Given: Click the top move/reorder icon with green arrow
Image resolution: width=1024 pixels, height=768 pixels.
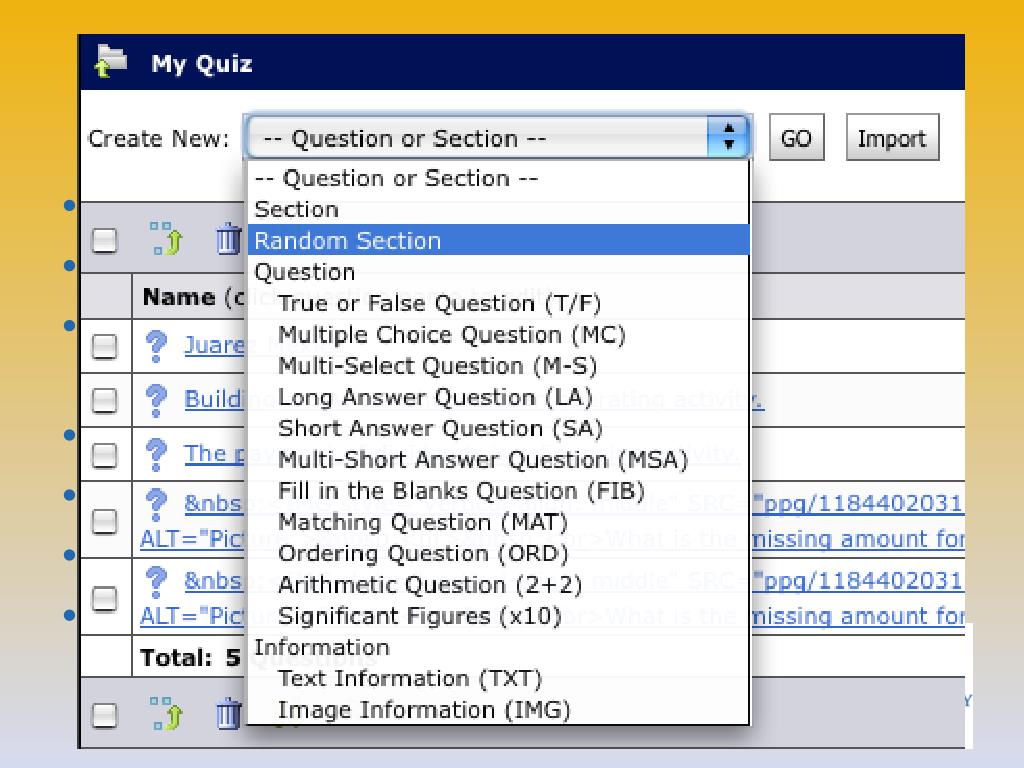Looking at the screenshot, I should [166, 238].
